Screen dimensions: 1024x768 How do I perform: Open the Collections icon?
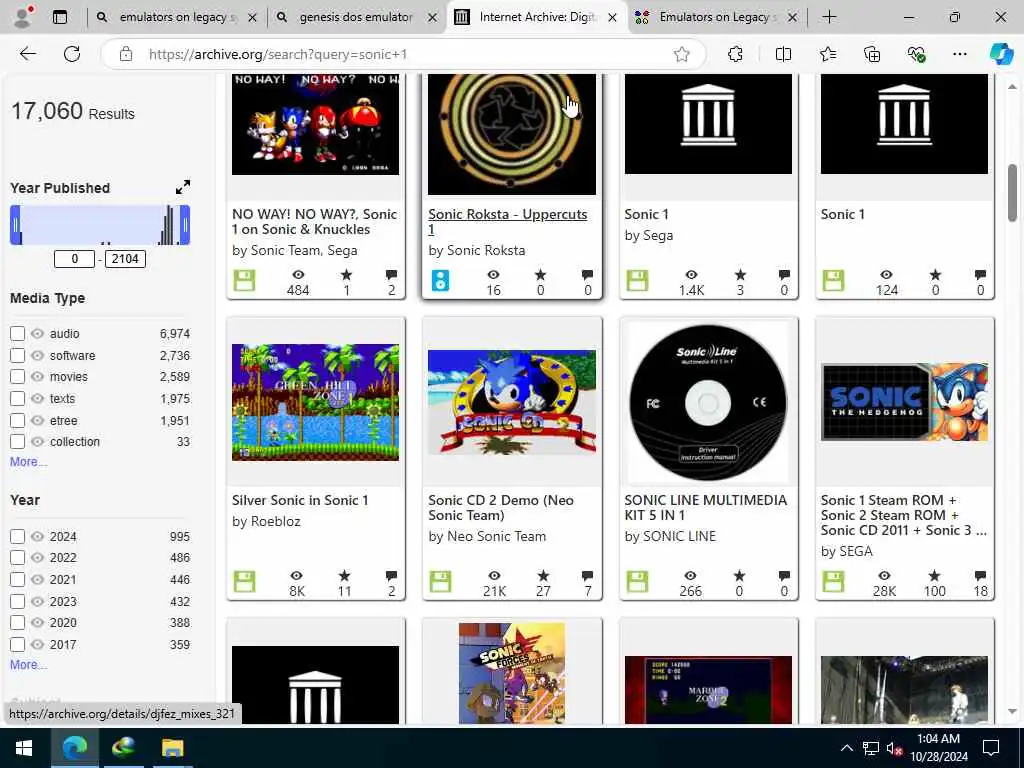point(872,54)
